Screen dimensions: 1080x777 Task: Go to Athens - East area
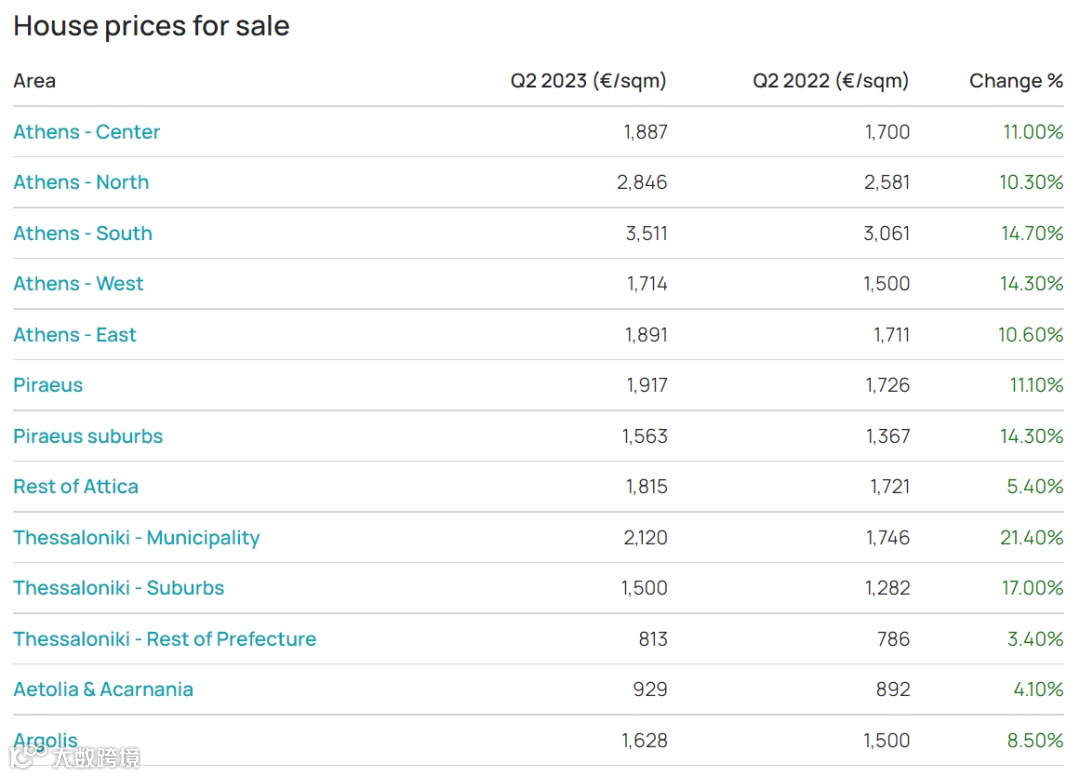click(x=75, y=335)
